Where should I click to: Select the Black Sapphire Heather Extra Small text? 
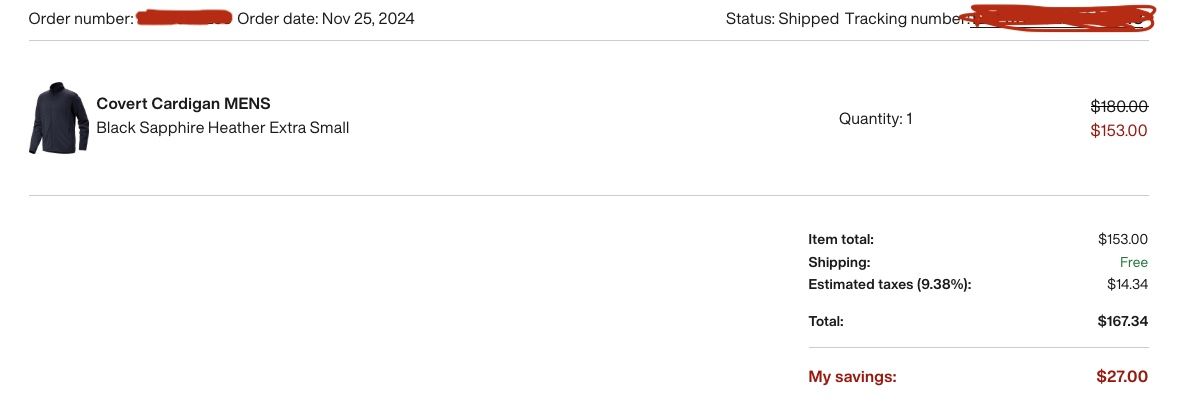[x=222, y=128]
